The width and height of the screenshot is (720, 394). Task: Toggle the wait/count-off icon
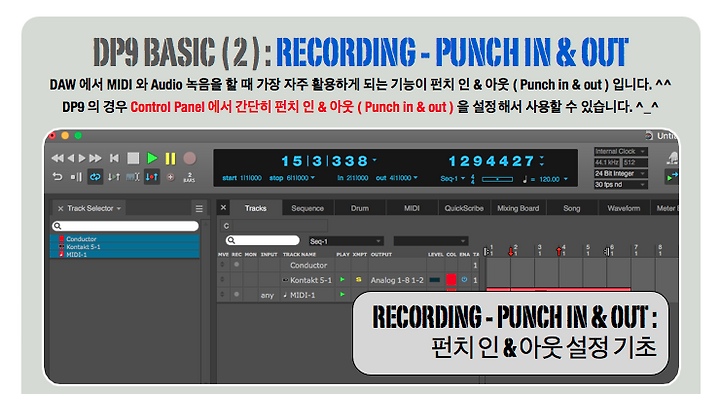pyautogui.click(x=76, y=177)
